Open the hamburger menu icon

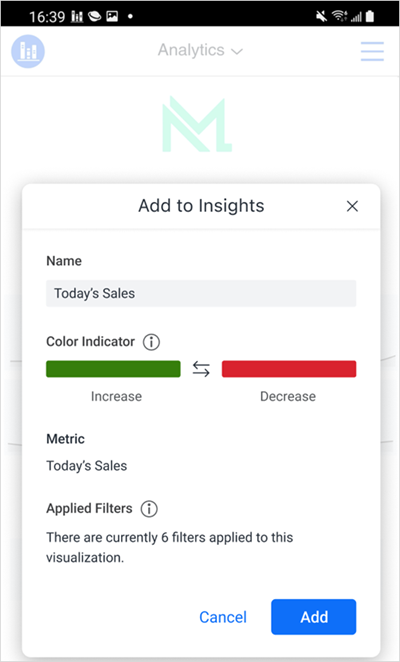372,52
